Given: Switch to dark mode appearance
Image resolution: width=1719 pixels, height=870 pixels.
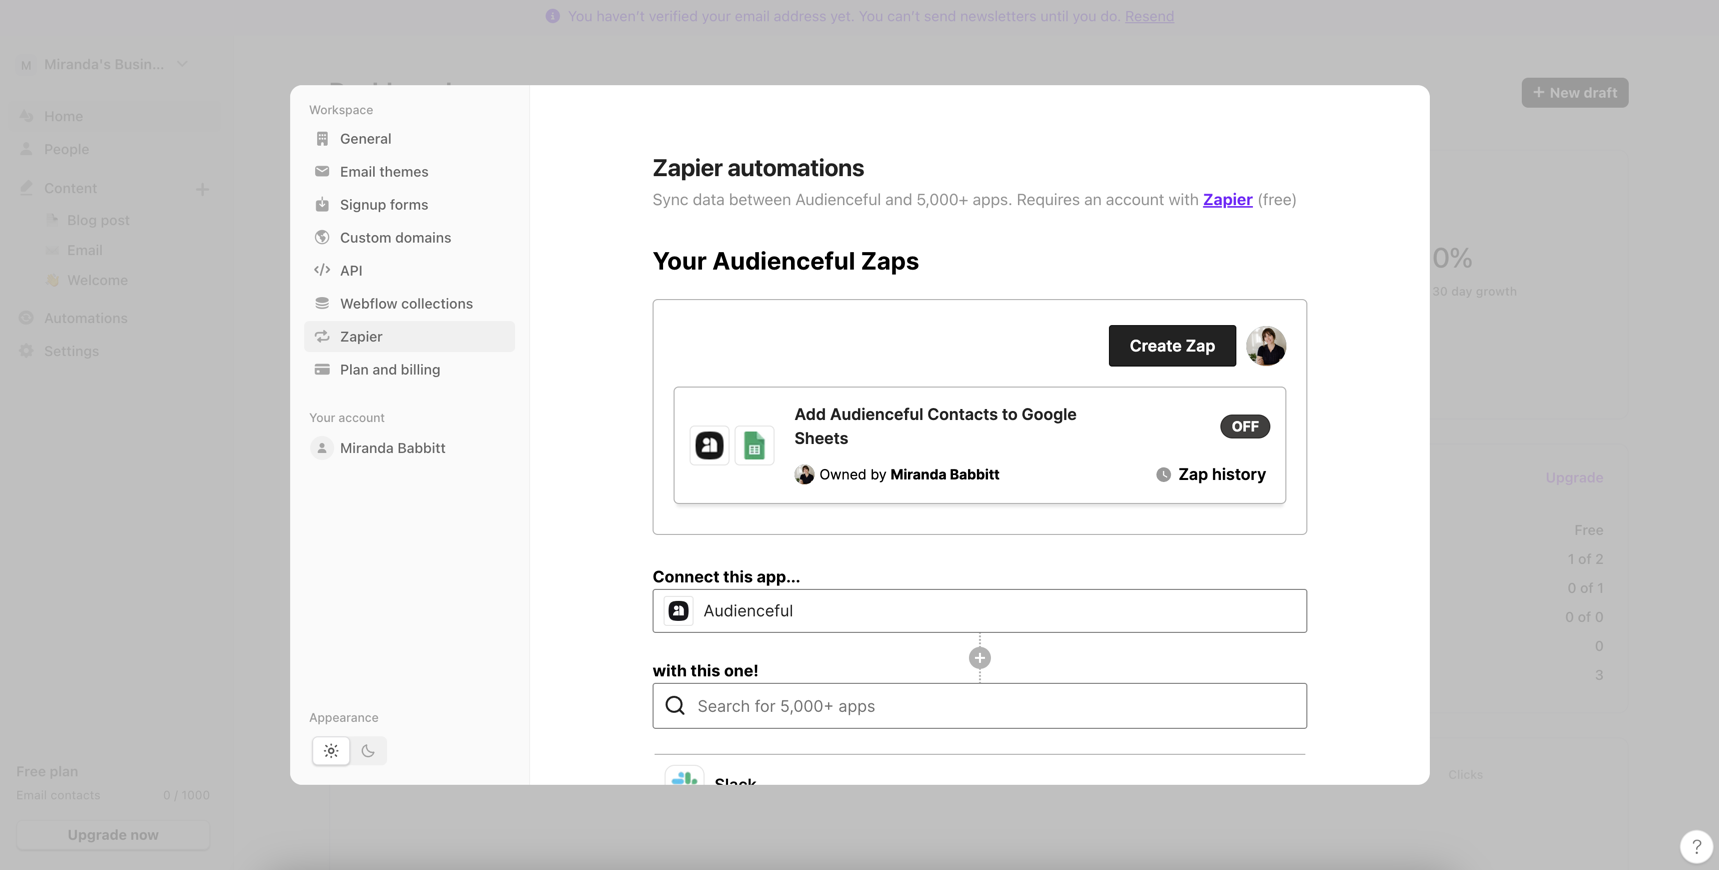Looking at the screenshot, I should click(x=368, y=751).
